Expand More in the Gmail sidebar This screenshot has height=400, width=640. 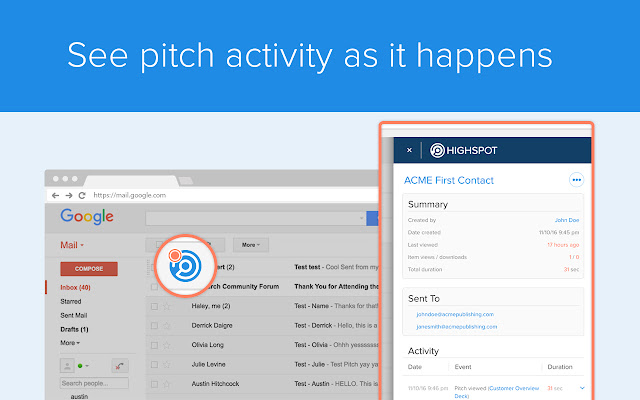click(70, 343)
